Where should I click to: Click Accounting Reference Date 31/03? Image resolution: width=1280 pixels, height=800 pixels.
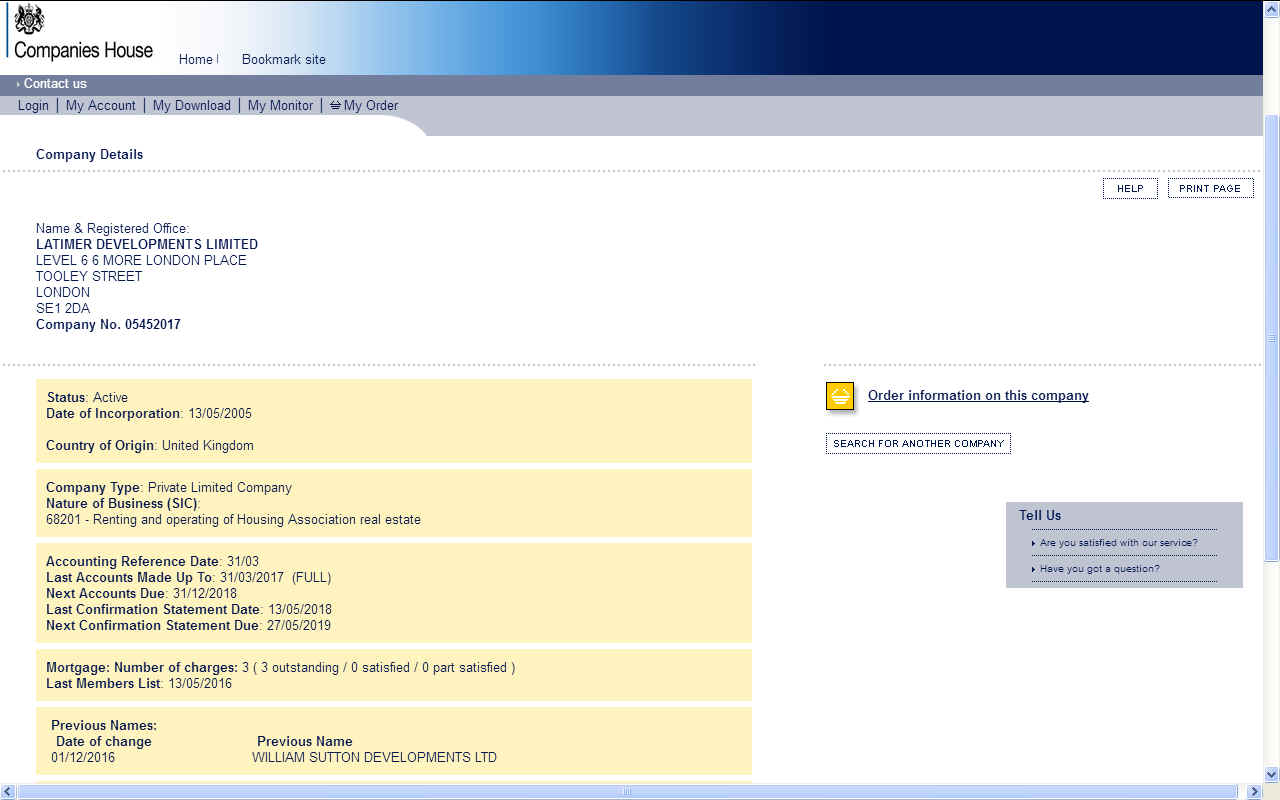[x=152, y=562]
